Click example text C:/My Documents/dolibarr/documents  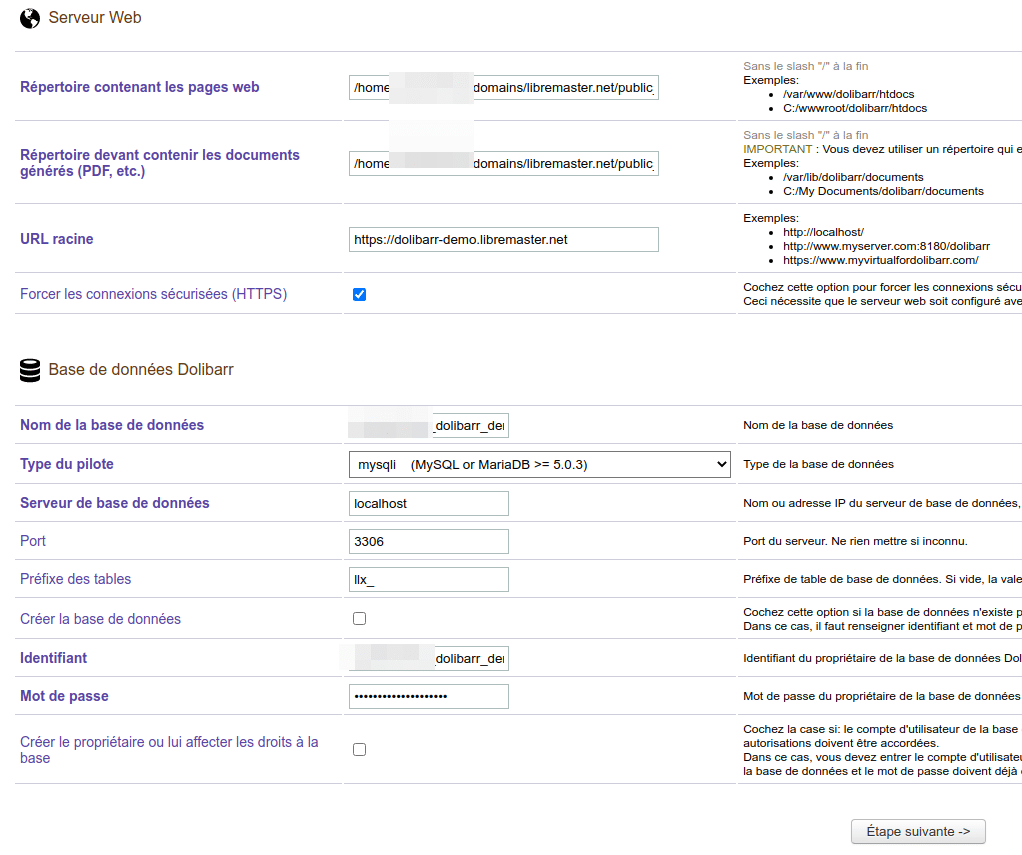pos(883,191)
